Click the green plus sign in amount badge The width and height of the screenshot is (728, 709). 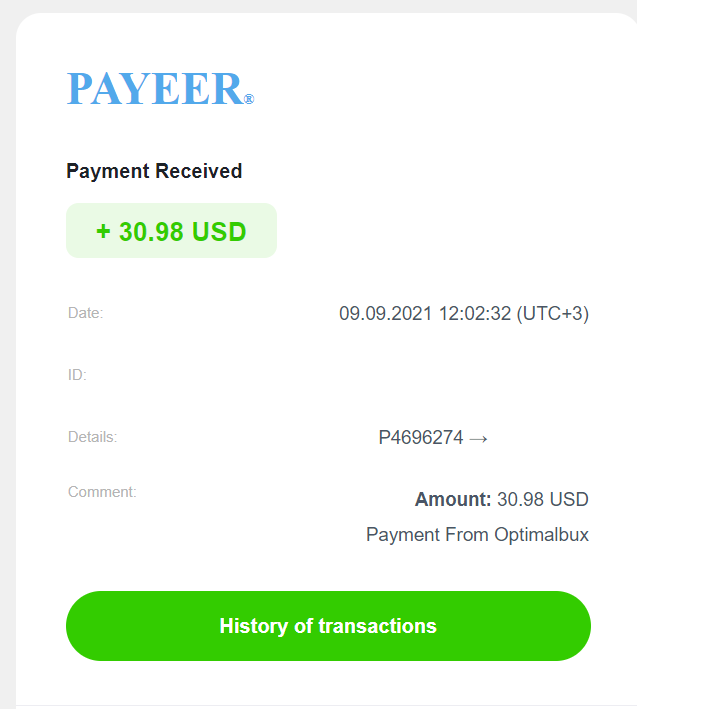tap(103, 231)
